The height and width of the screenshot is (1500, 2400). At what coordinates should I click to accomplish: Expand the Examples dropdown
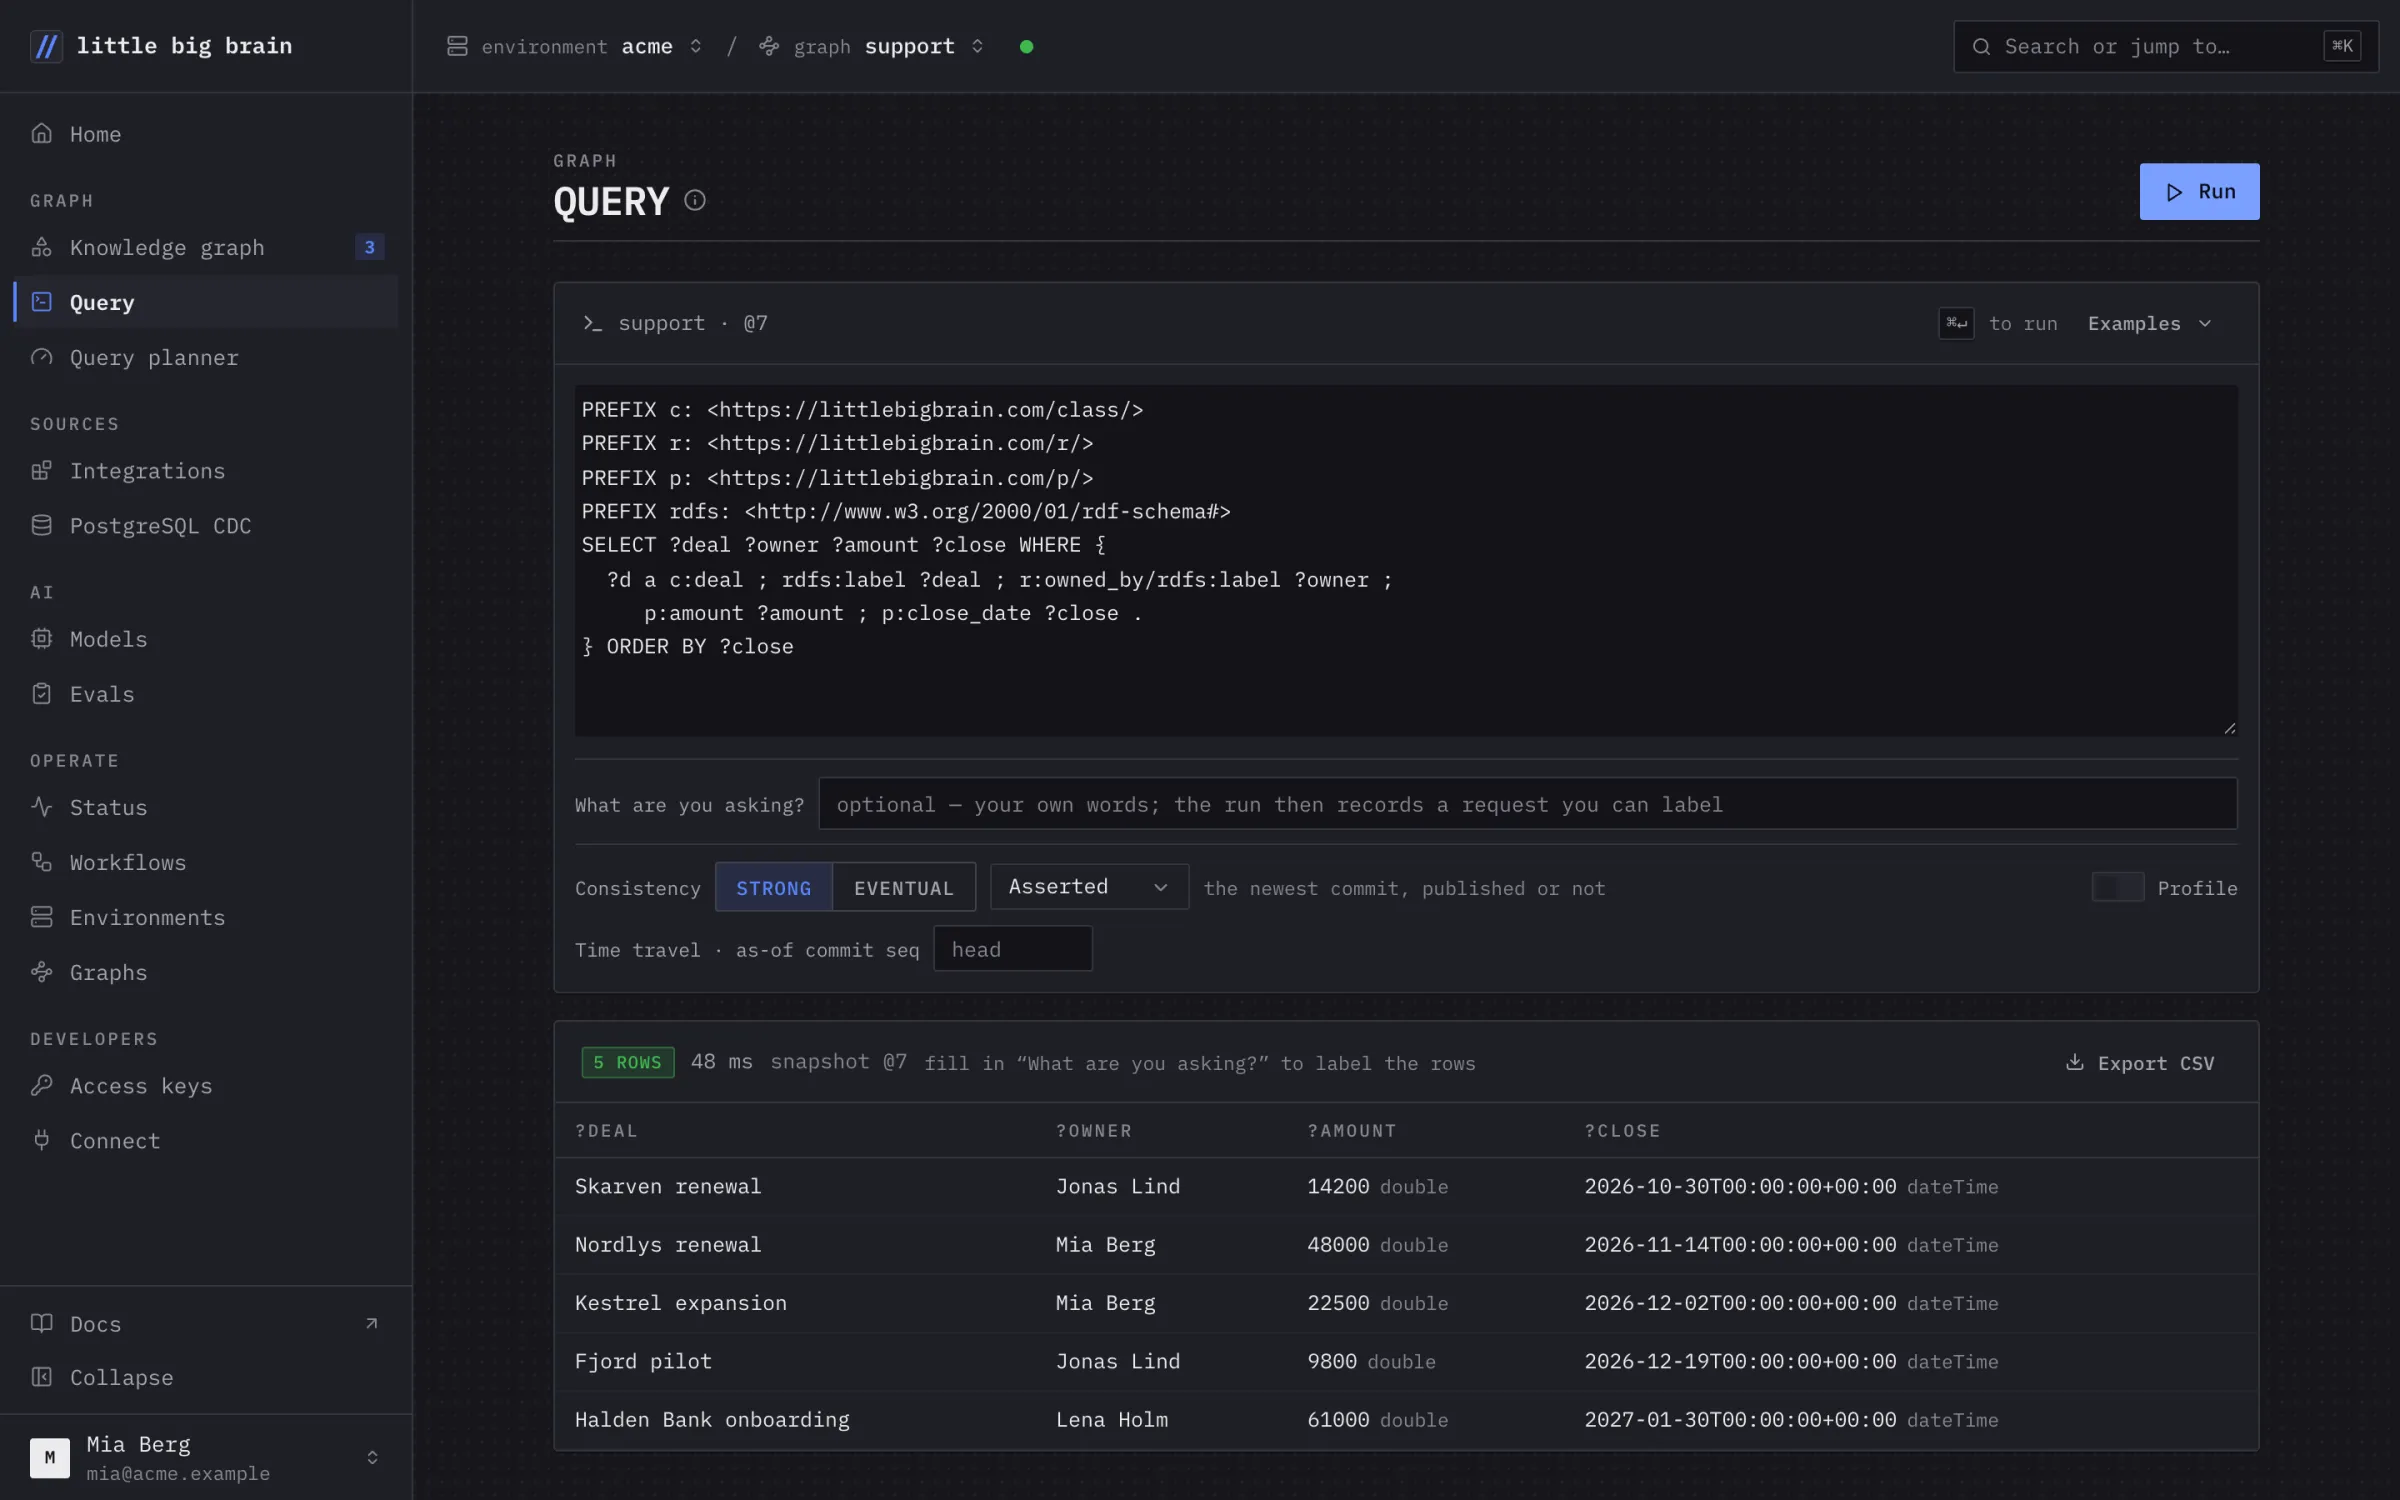point(2148,323)
